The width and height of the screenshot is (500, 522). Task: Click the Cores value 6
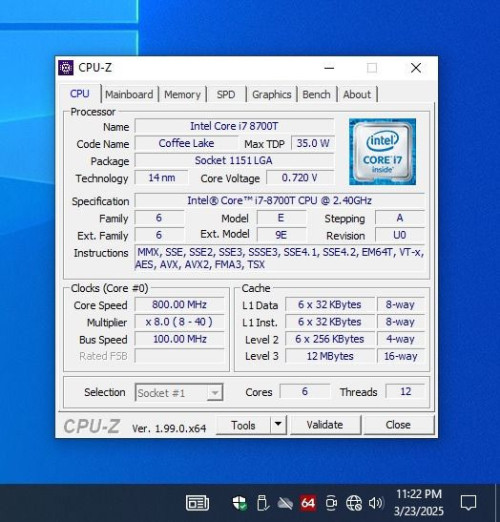tap(305, 391)
